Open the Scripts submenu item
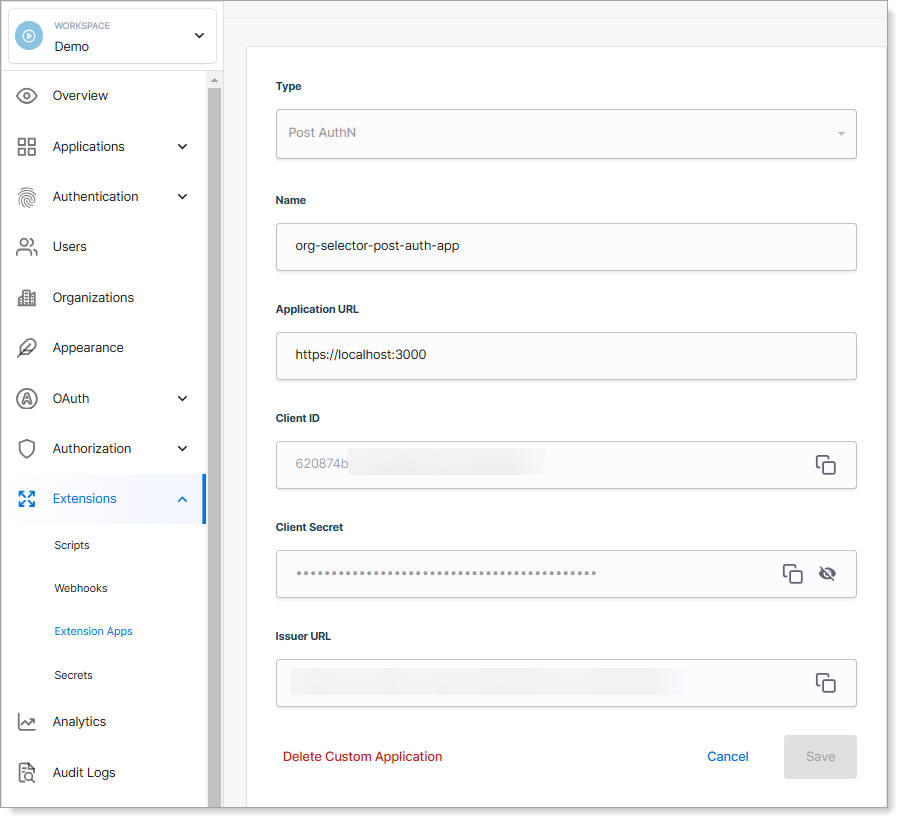This screenshot has width=903, height=823. point(72,546)
